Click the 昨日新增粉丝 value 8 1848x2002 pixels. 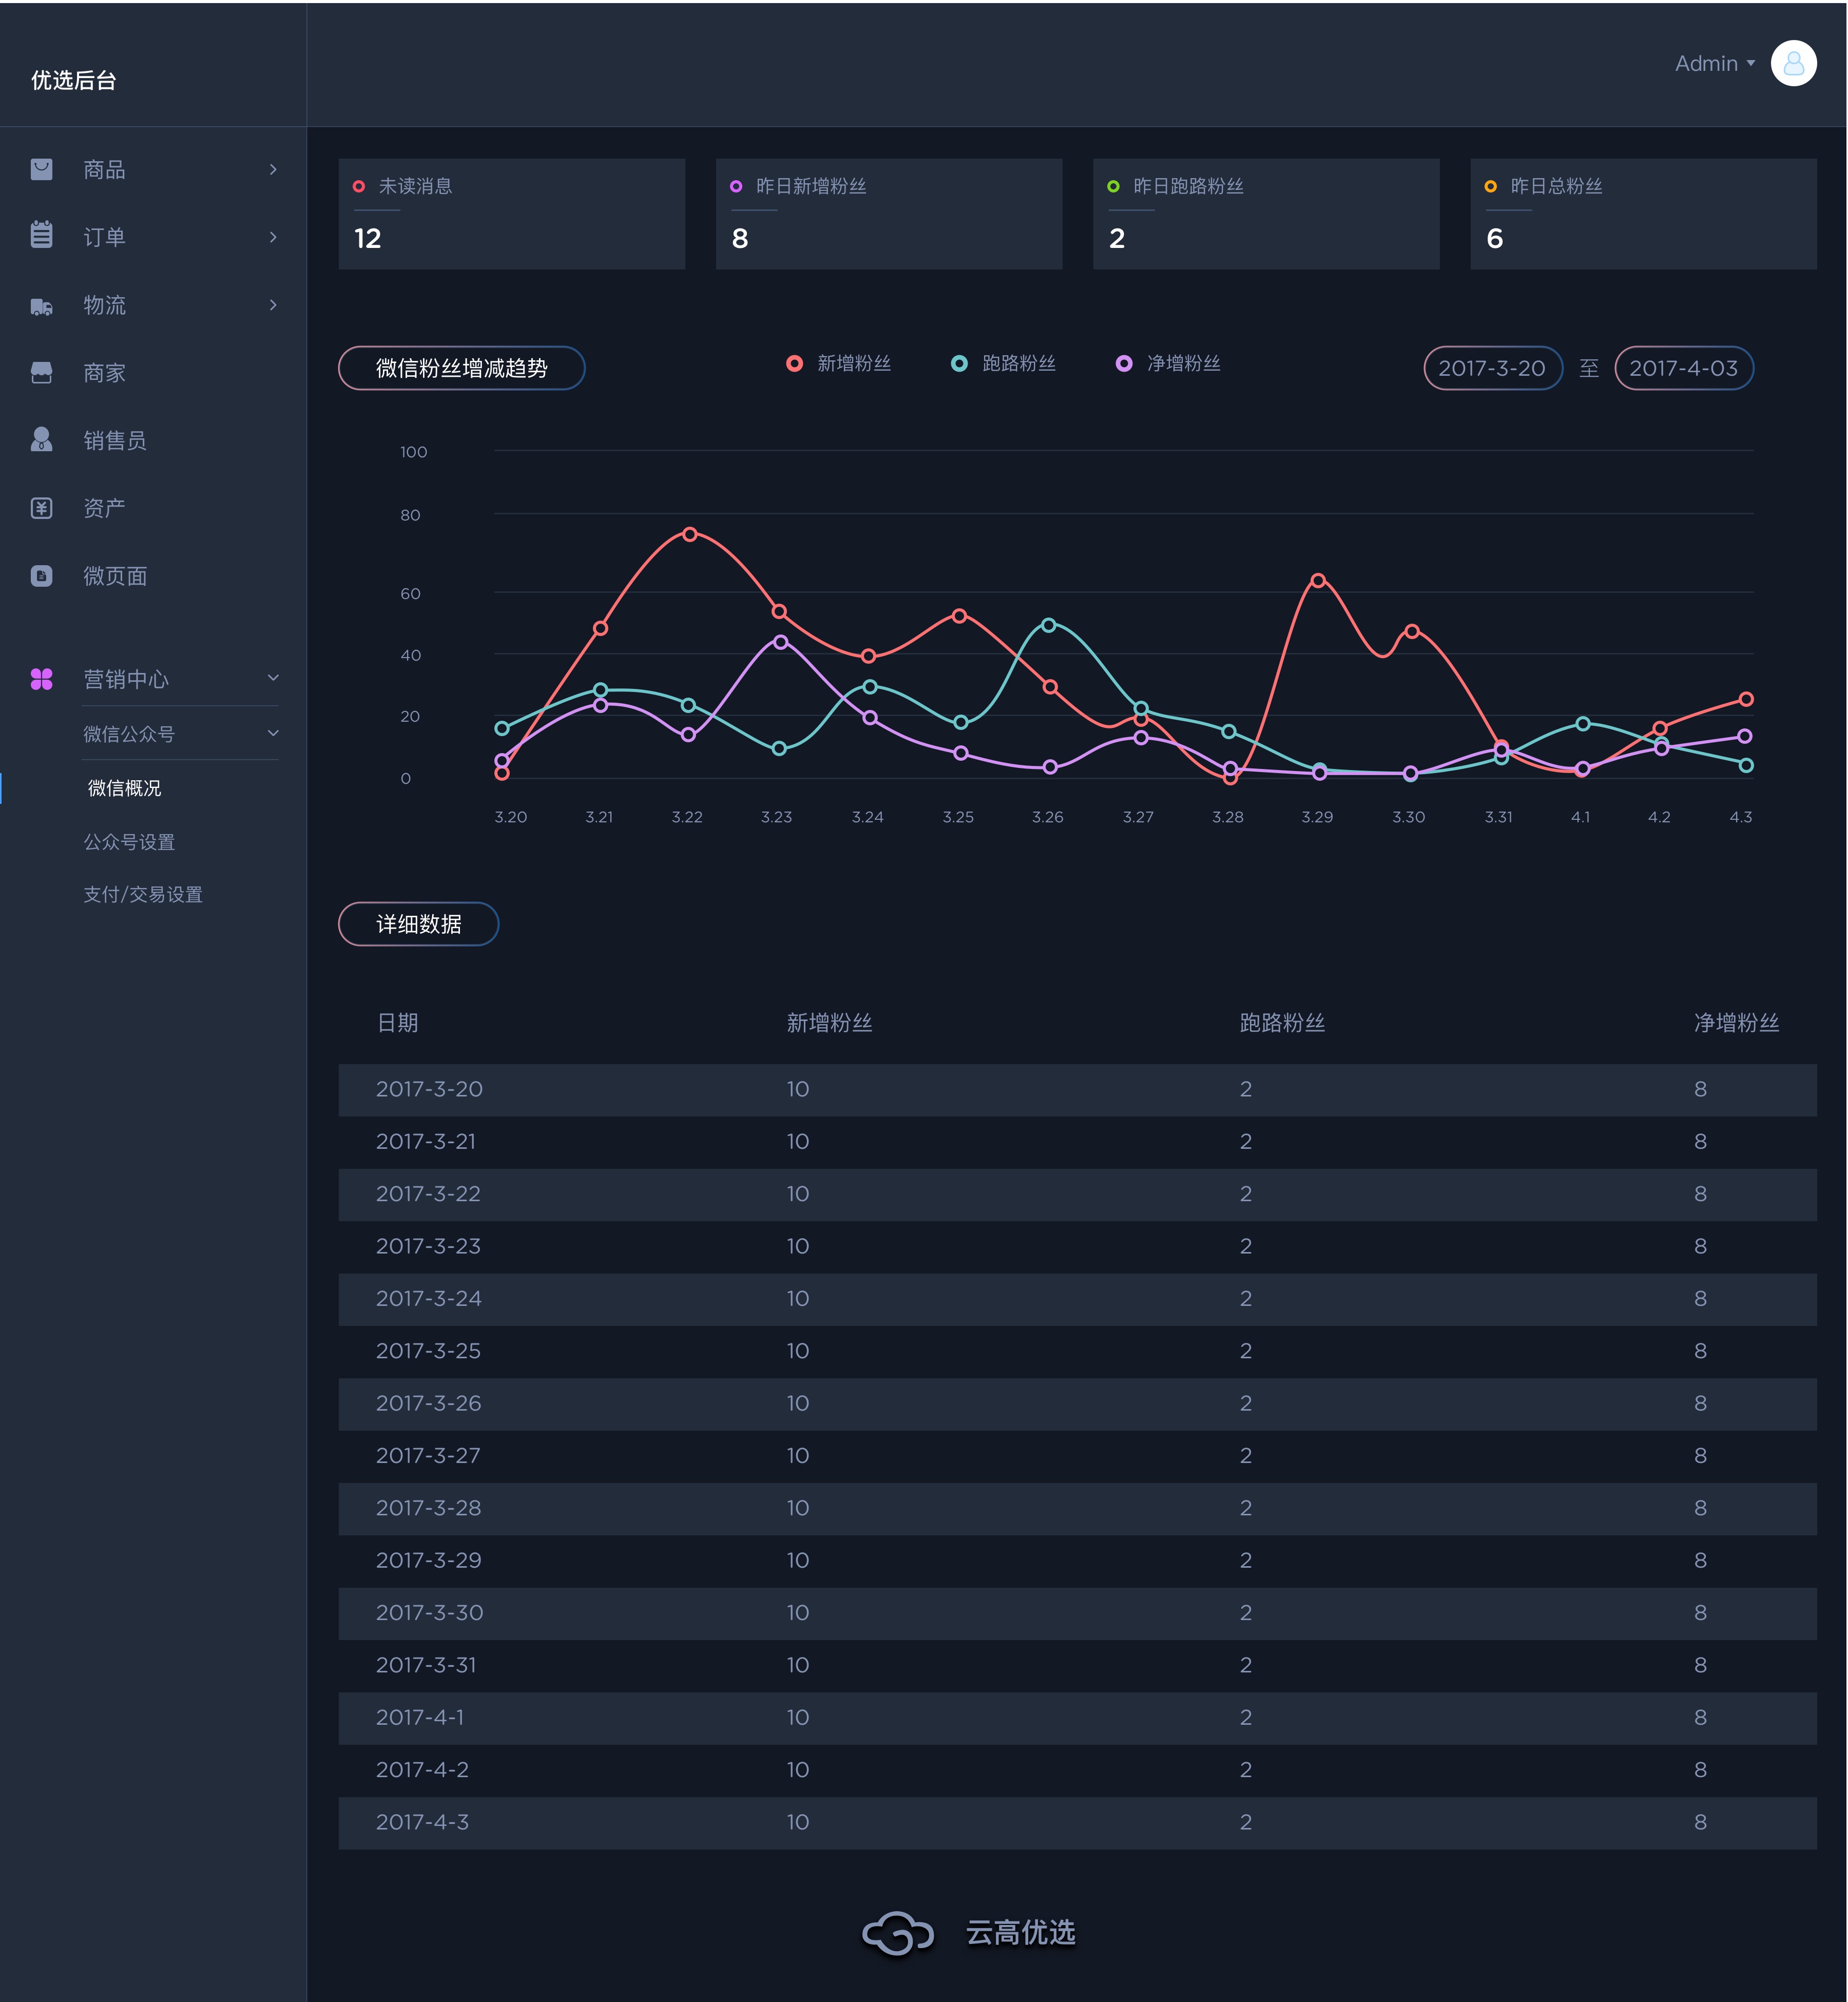[740, 238]
